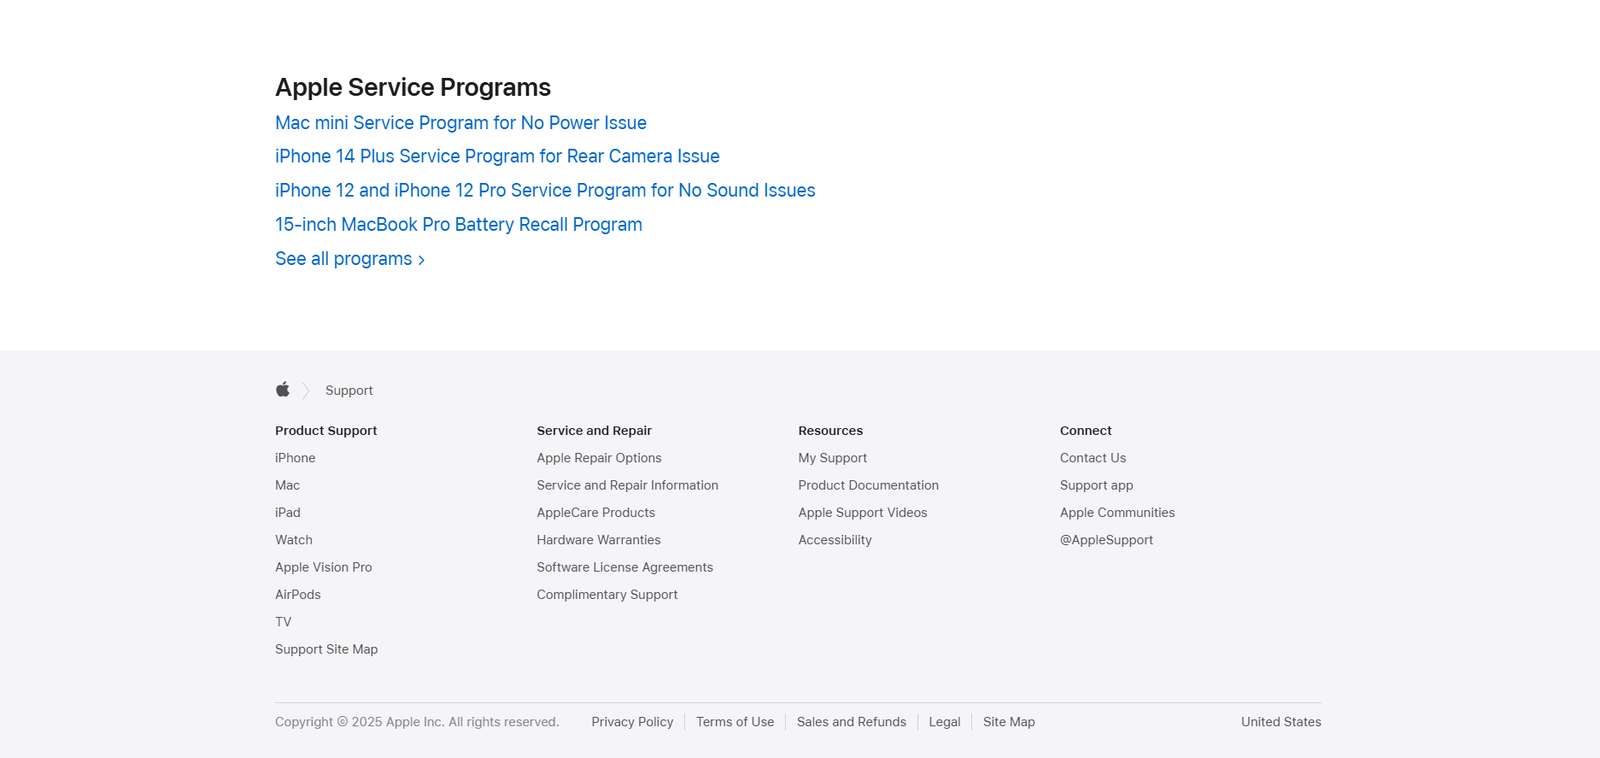This screenshot has width=1600, height=758.
Task: Open iPhone 14 Plus Rear Camera program
Action: 497,157
